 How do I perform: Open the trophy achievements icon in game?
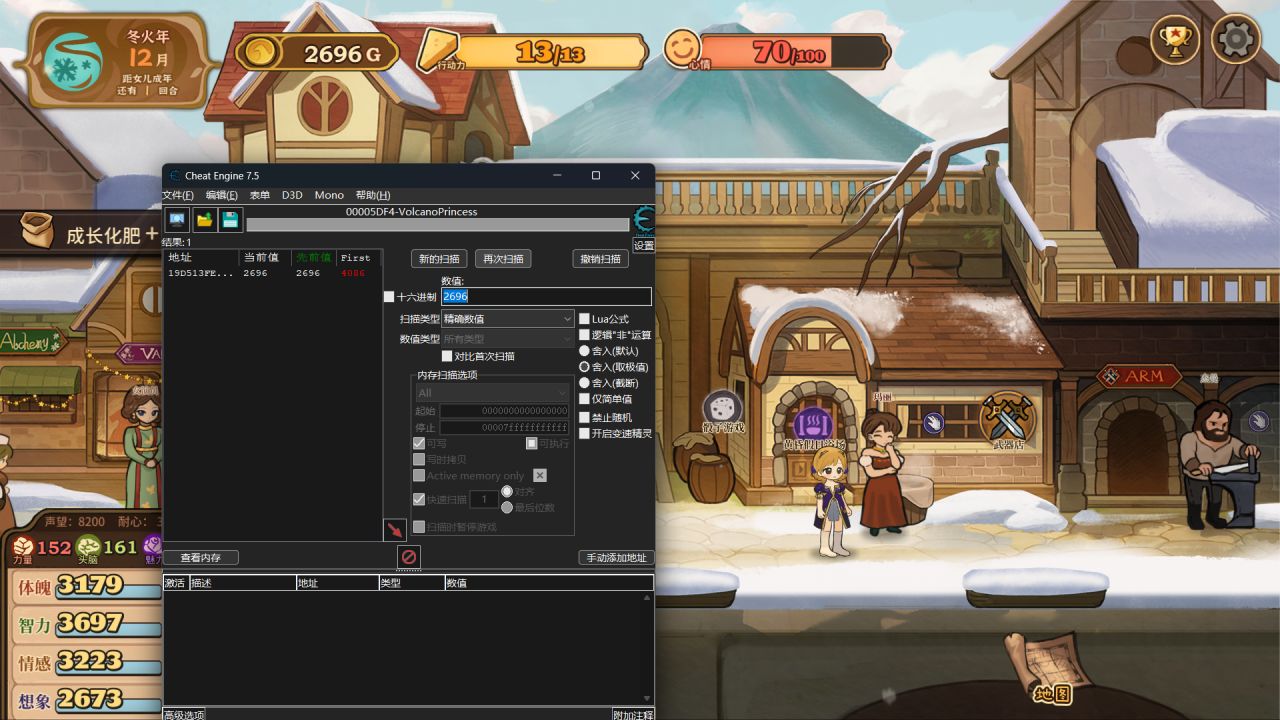1175,40
